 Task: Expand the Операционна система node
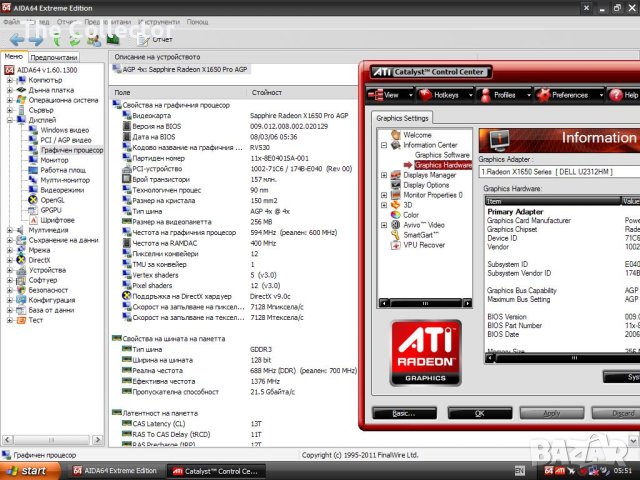[x=9, y=100]
